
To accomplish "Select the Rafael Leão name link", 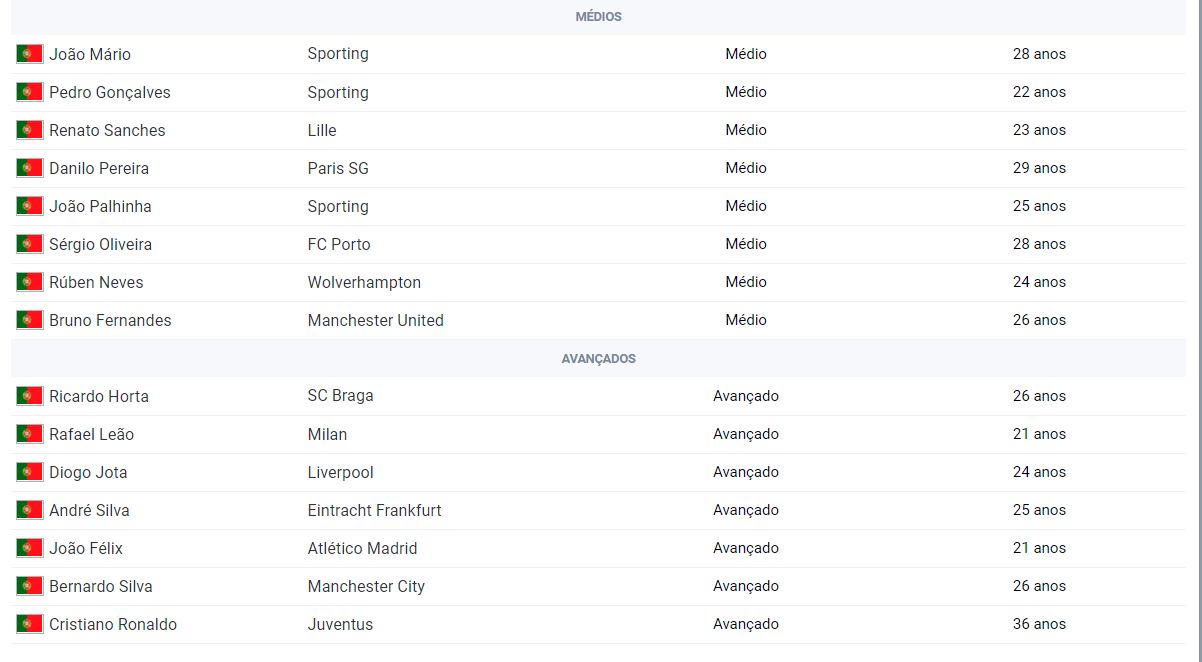I will point(91,434).
